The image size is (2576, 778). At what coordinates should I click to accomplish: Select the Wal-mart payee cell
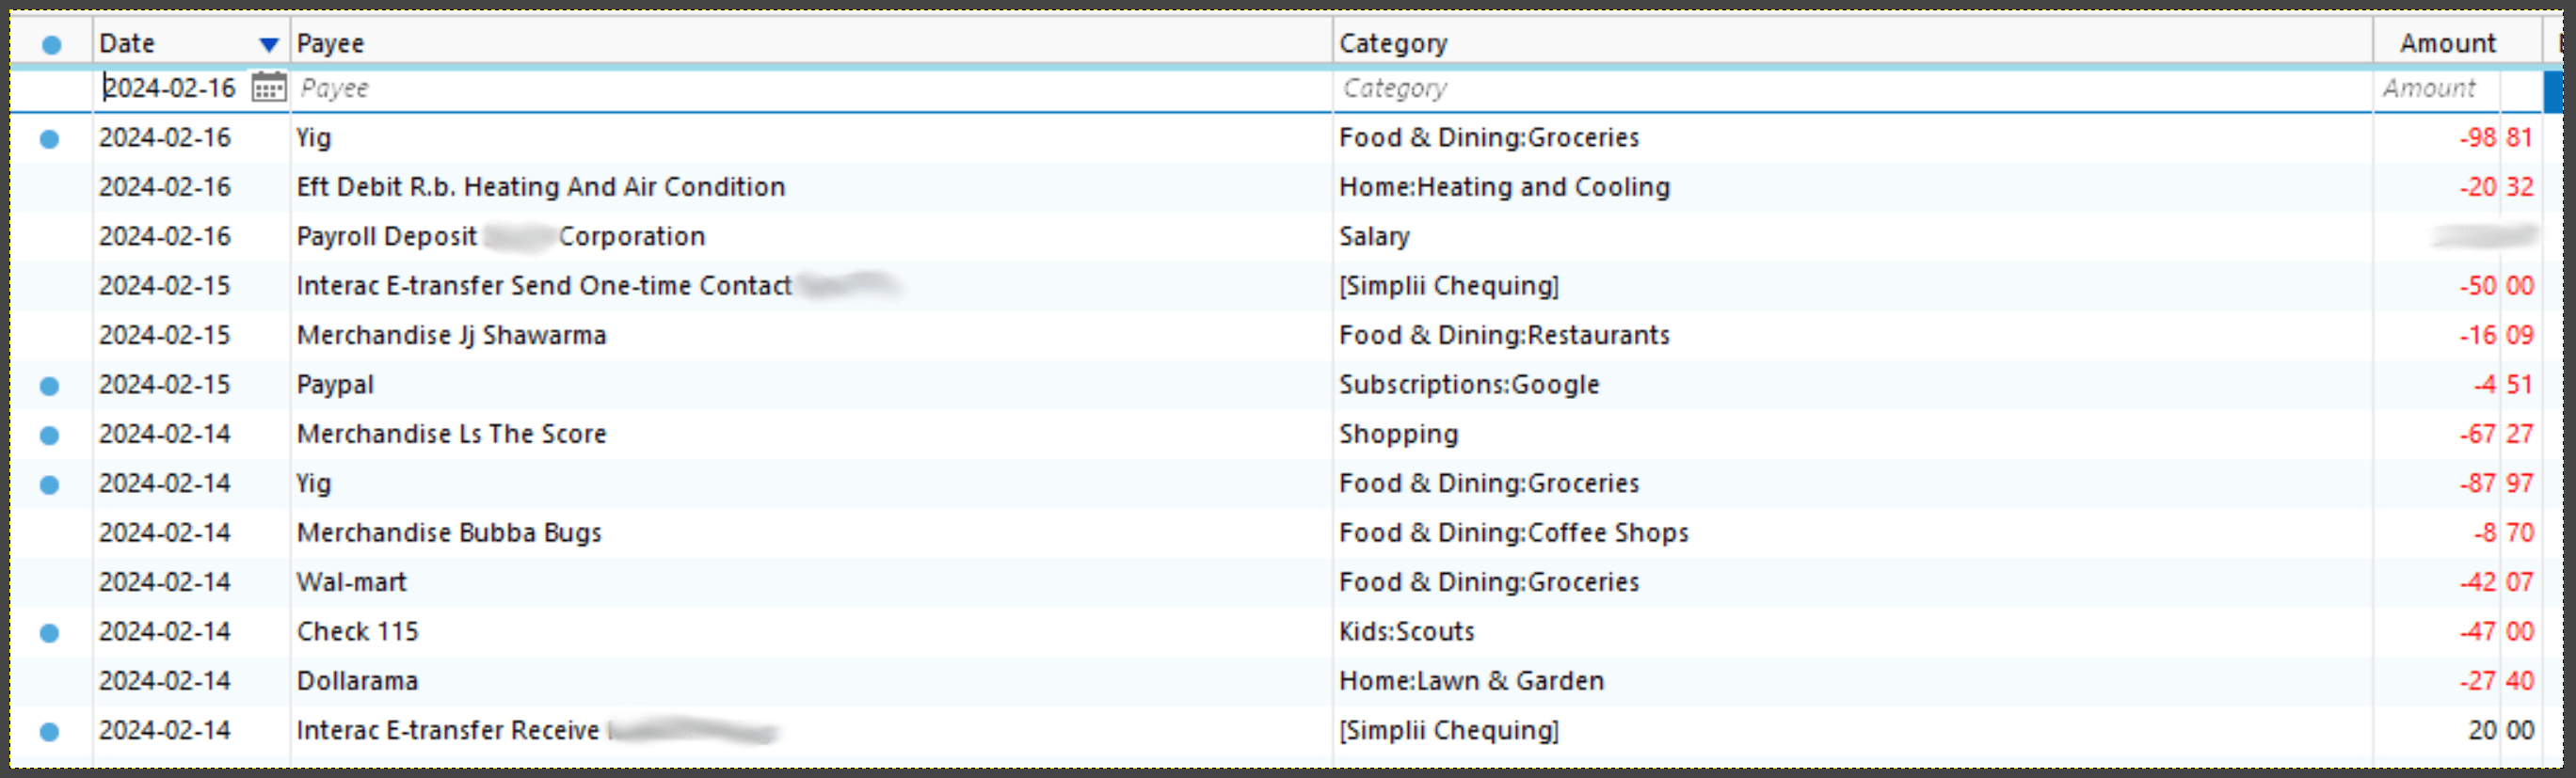351,582
